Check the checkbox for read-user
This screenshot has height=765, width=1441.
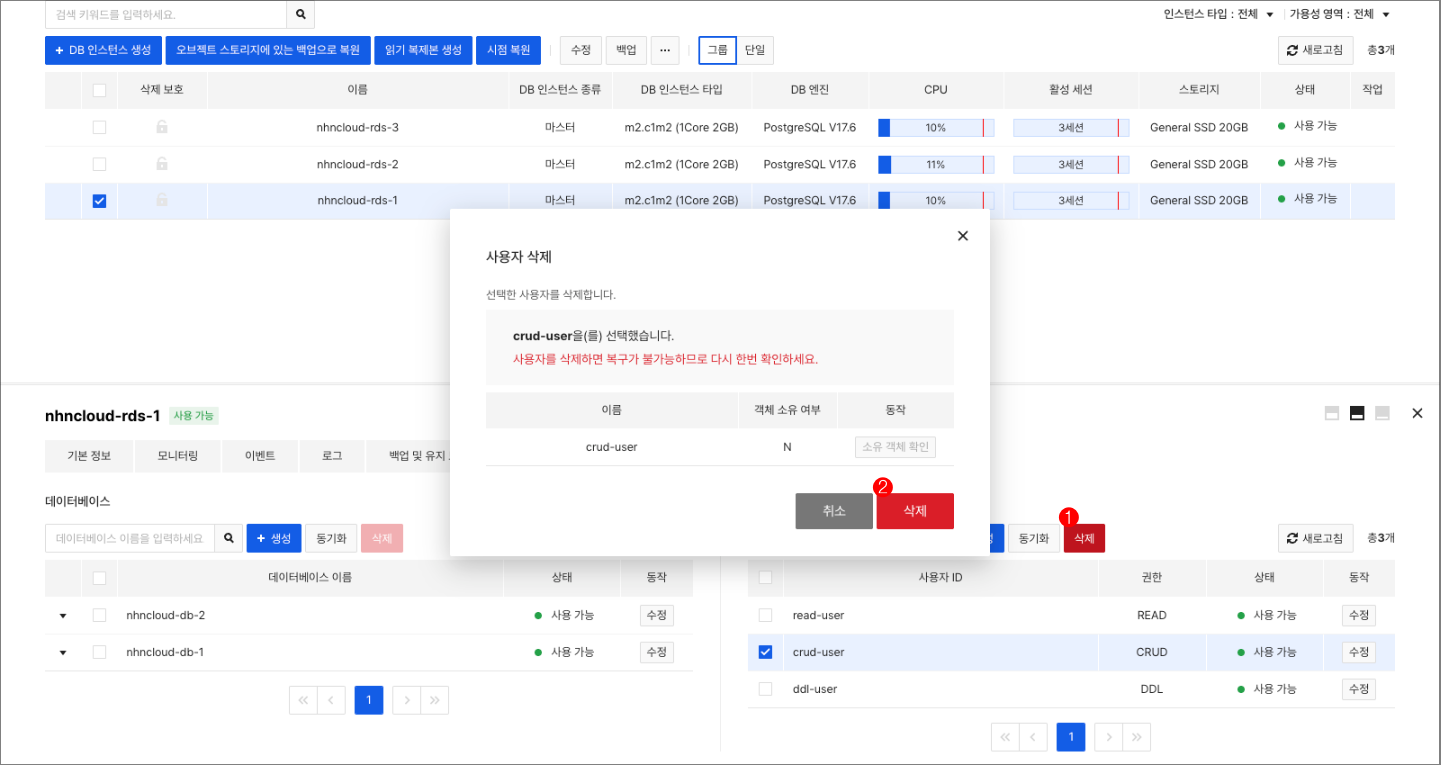[765, 615]
